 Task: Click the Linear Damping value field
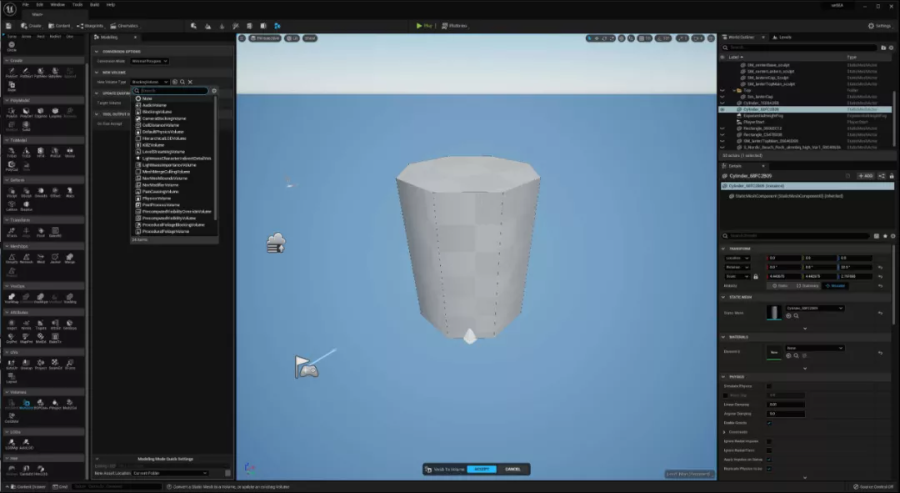pos(786,405)
